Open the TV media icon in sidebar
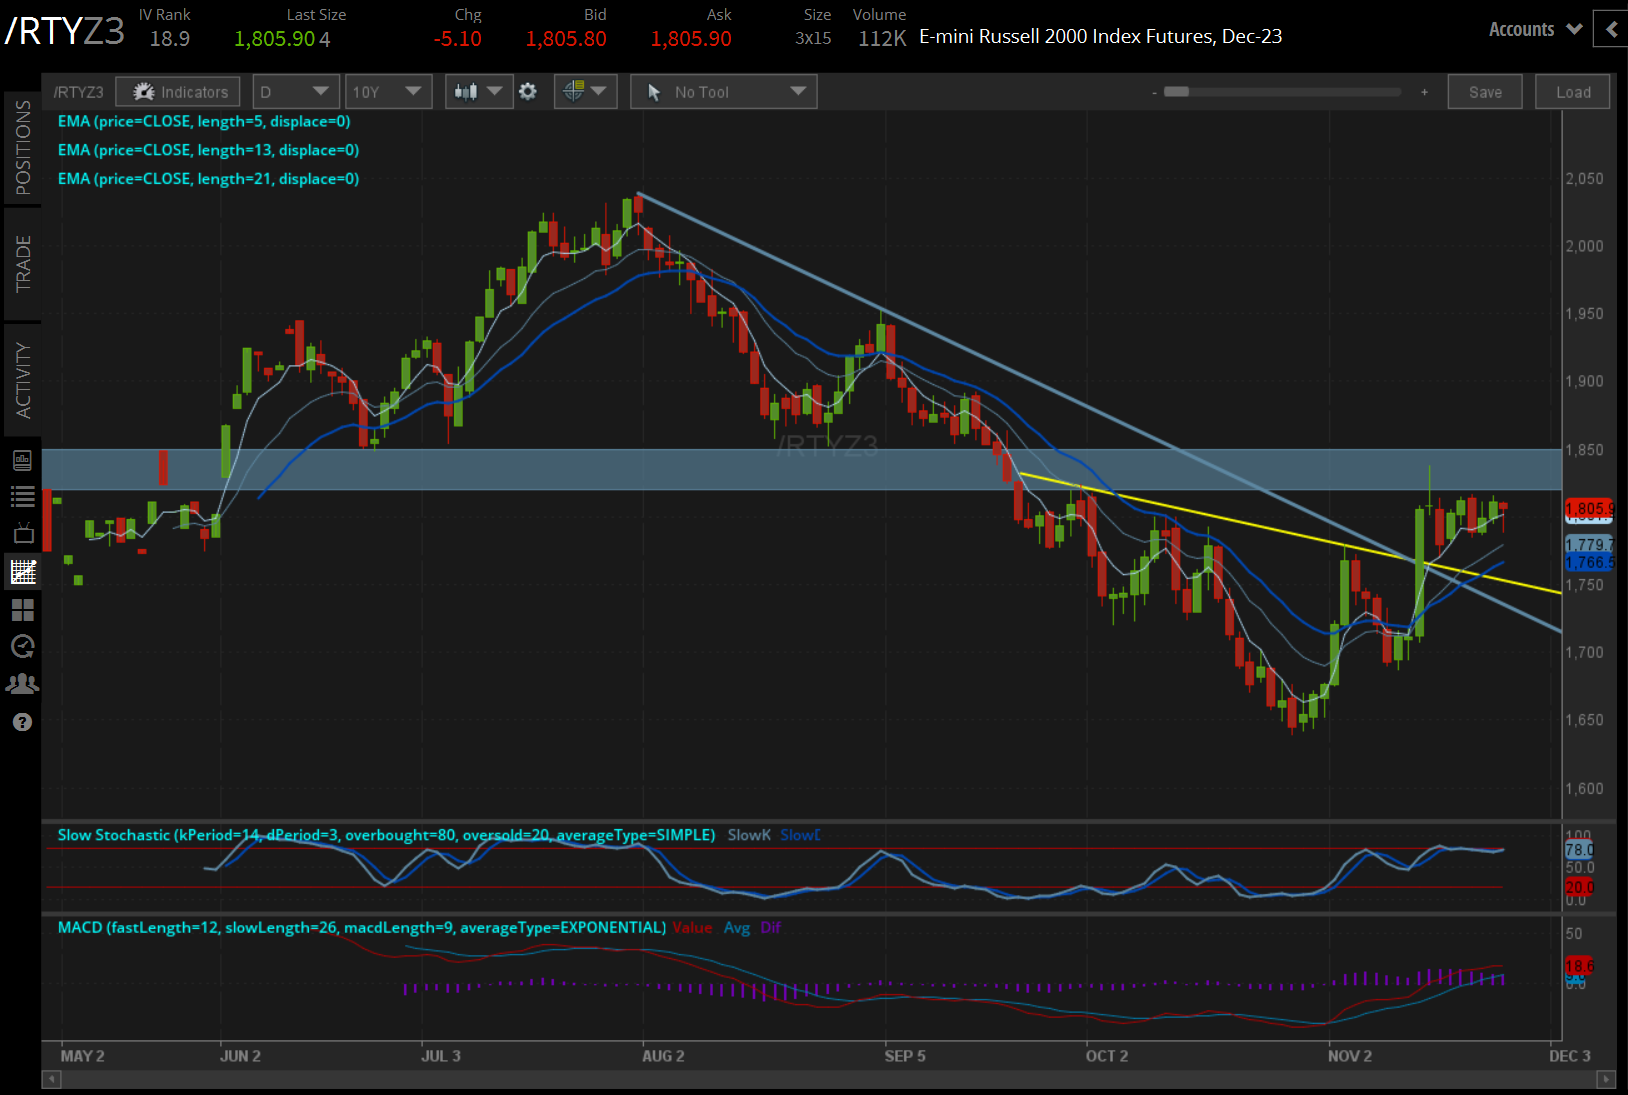1628x1095 pixels. point(22,533)
